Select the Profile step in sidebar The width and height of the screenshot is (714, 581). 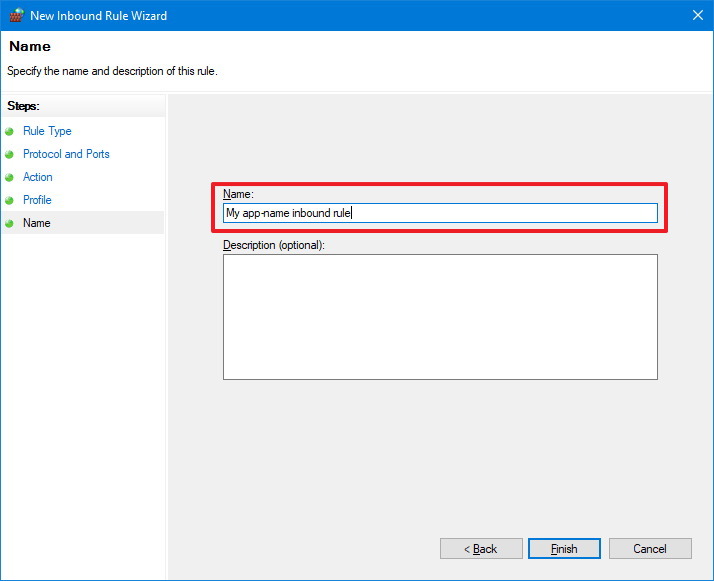tap(37, 200)
